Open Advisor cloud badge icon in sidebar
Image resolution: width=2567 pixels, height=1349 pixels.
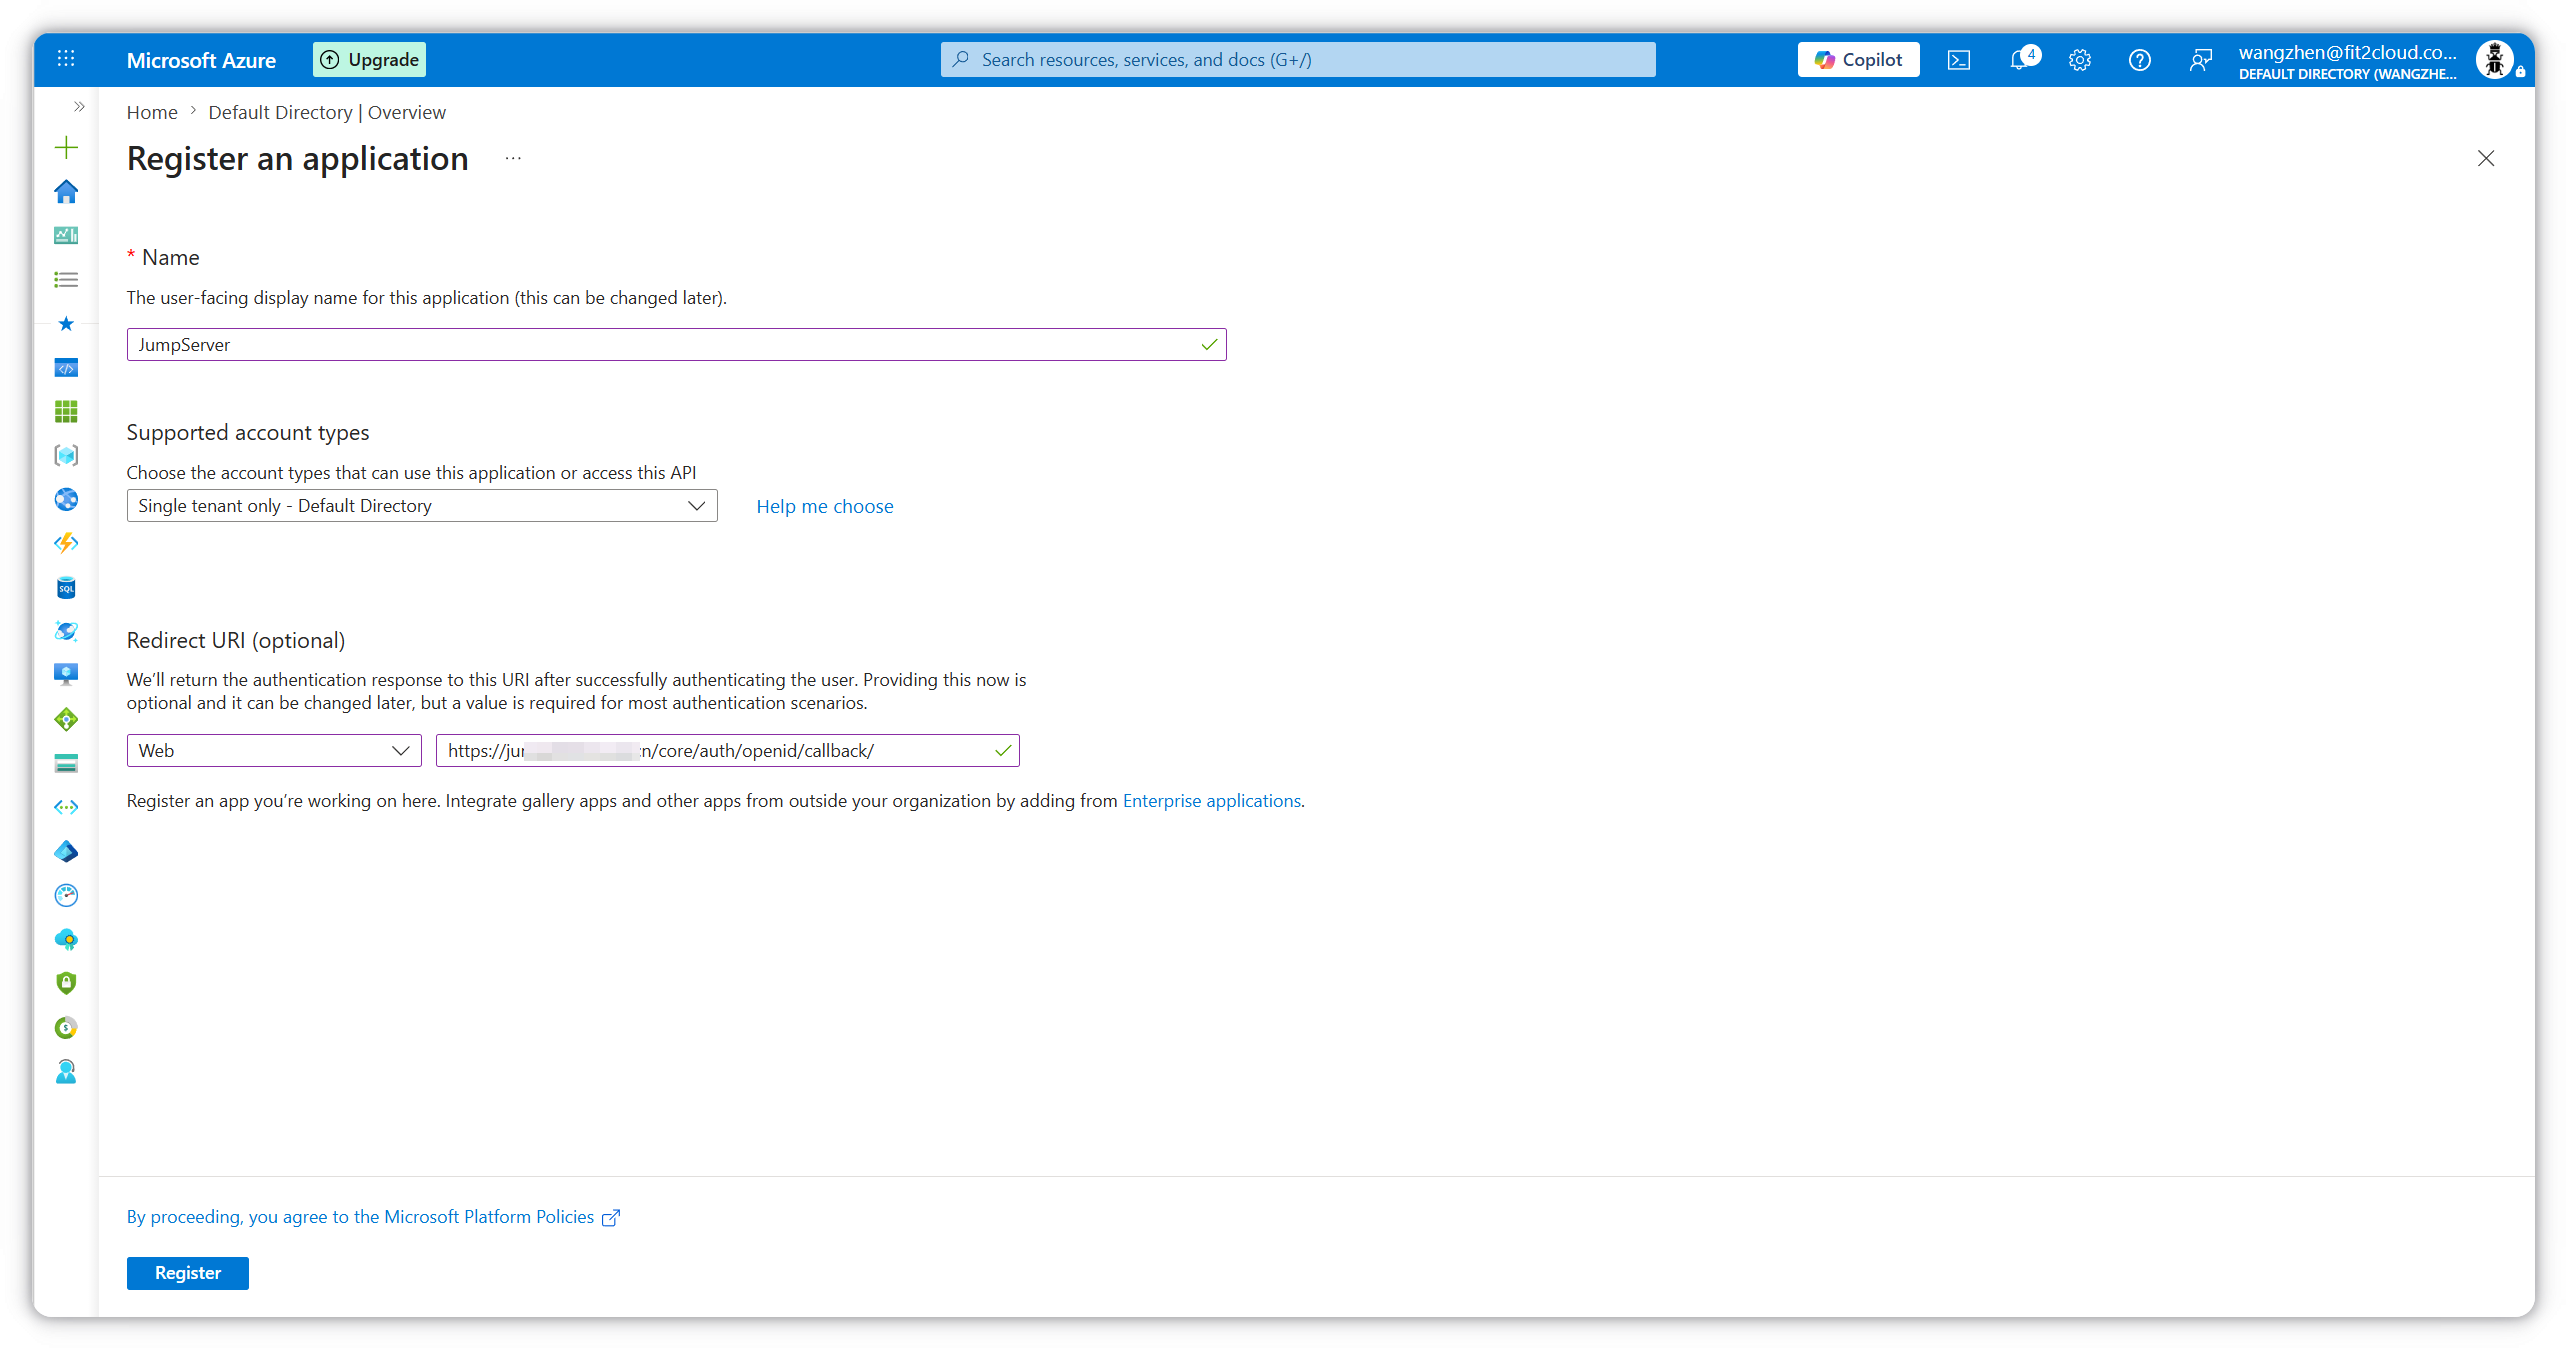[x=66, y=939]
